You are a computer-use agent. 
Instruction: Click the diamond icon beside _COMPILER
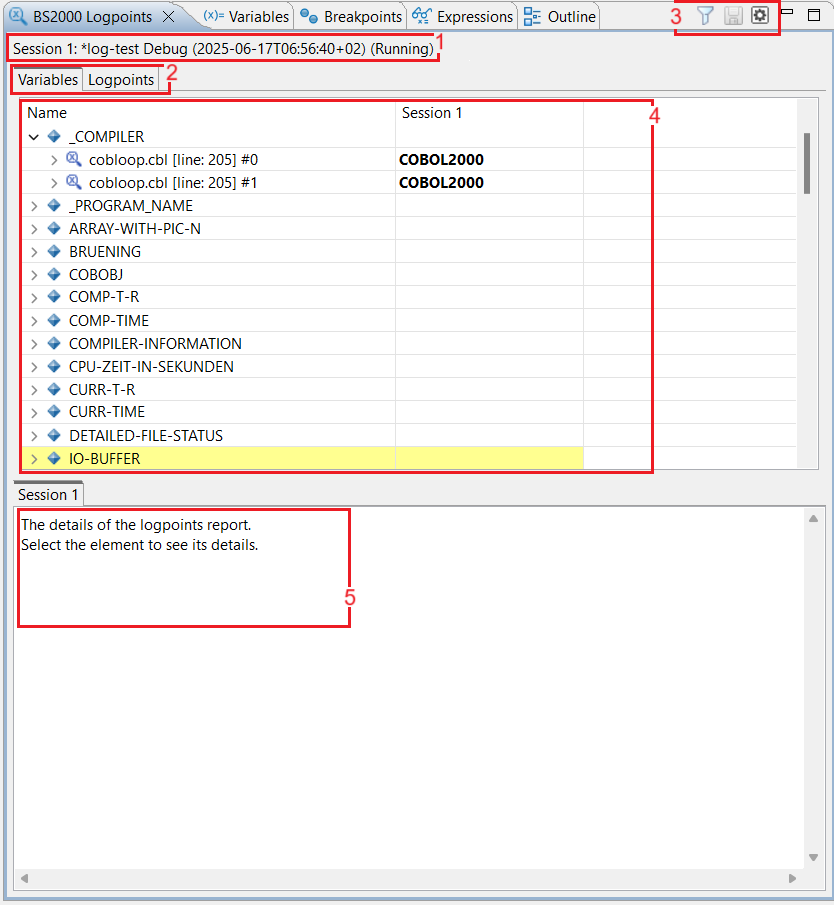[54, 136]
